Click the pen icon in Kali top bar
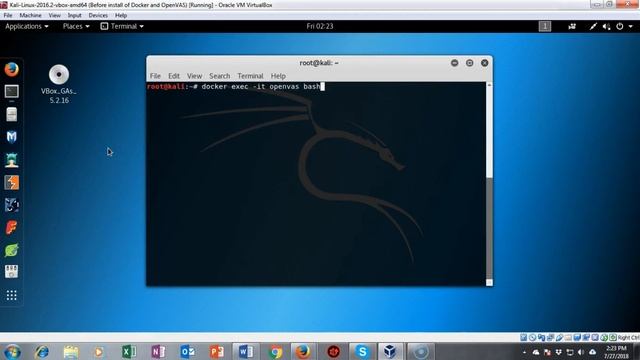 coord(593,26)
